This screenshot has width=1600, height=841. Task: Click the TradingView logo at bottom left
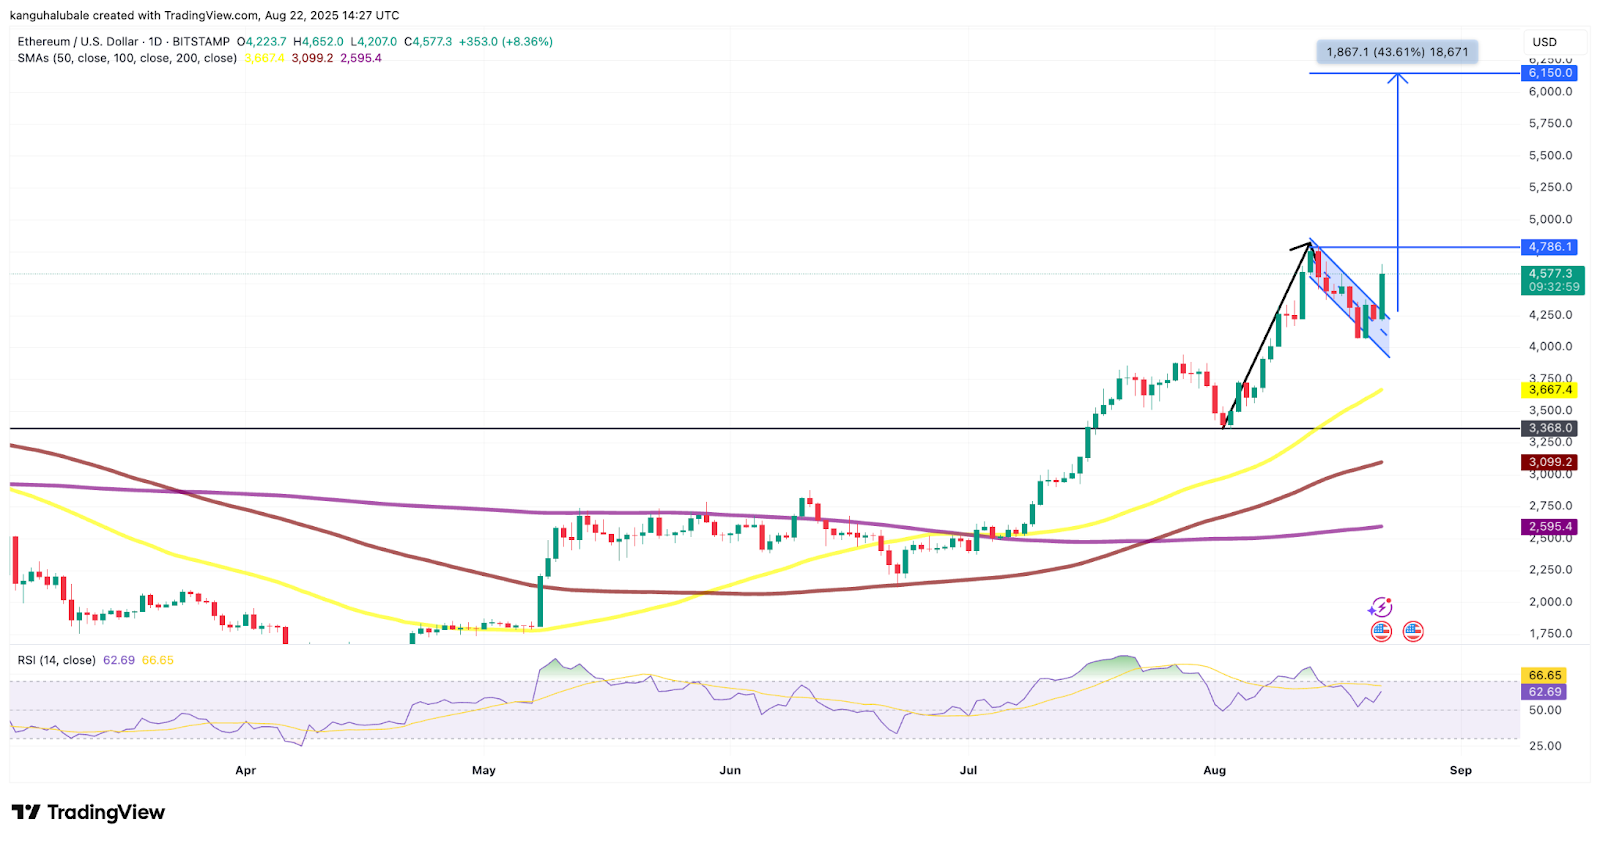pos(88,812)
